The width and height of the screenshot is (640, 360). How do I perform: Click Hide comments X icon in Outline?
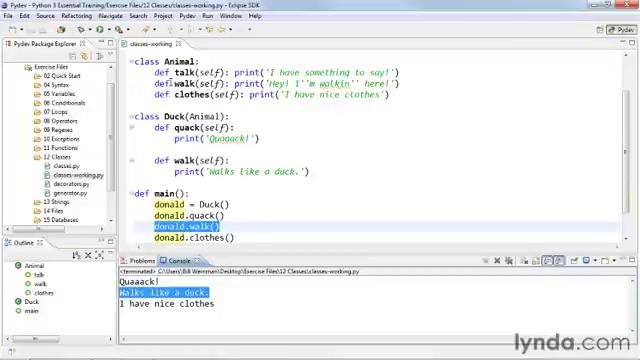coord(88,256)
